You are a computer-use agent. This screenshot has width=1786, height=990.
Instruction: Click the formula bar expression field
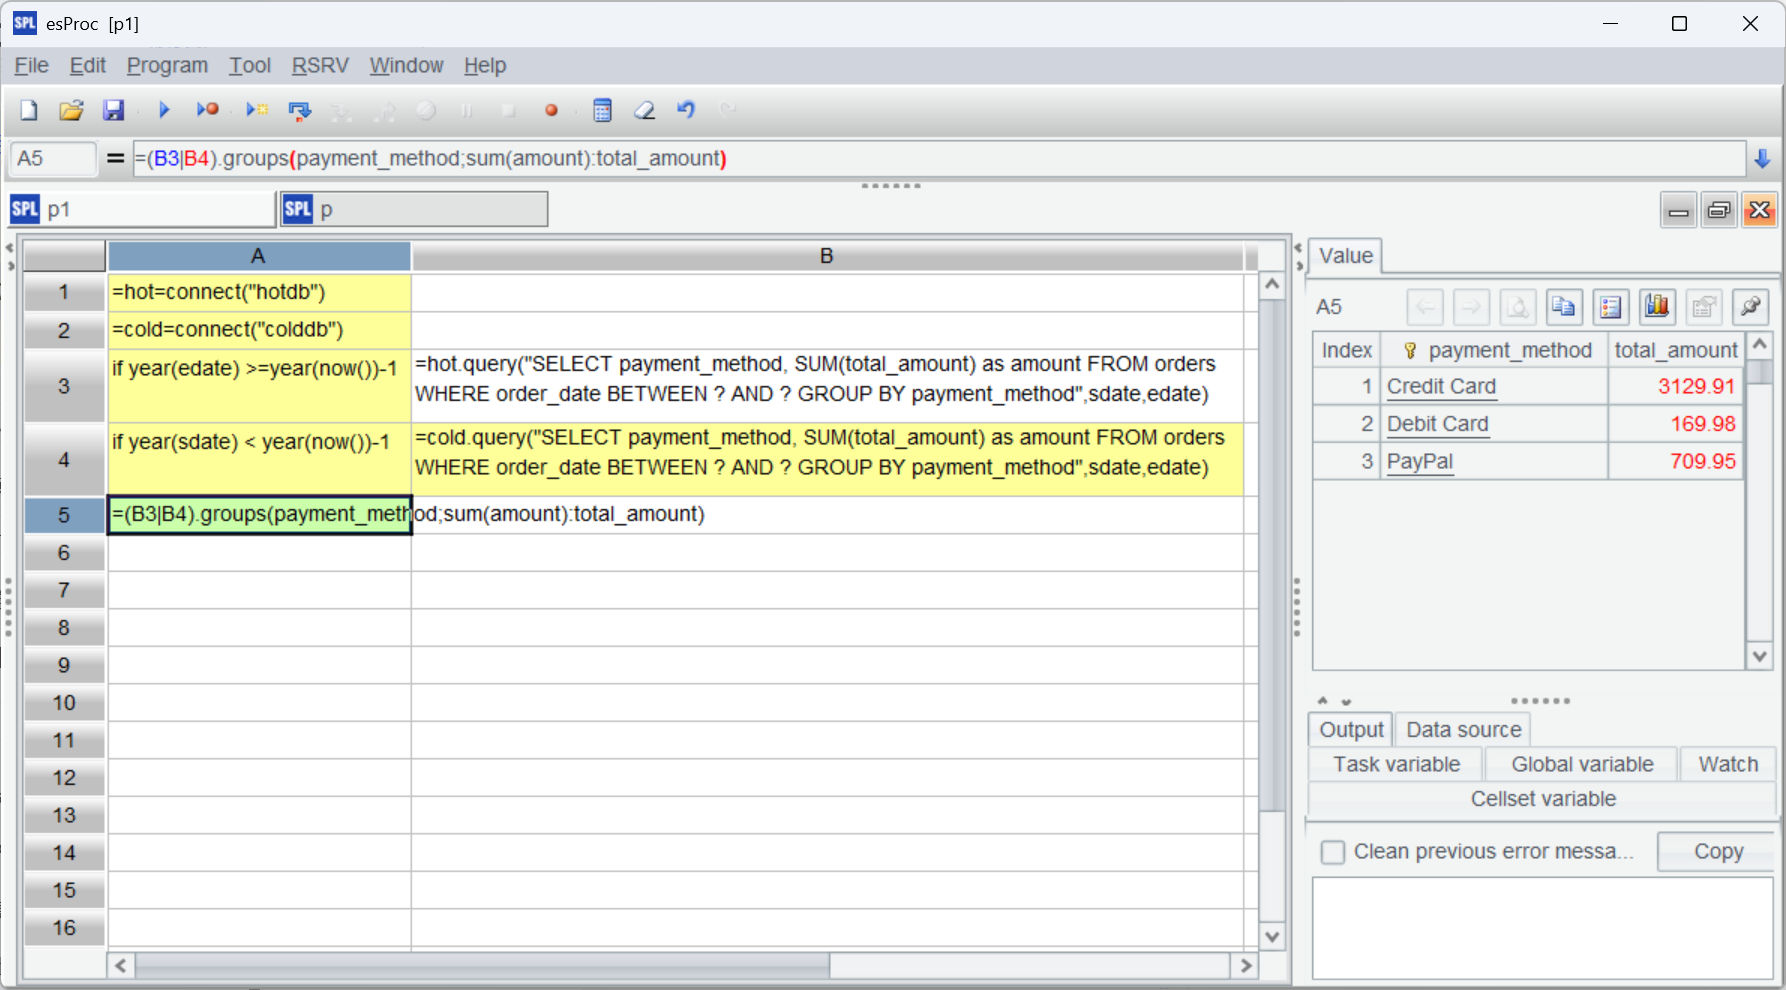coord(939,158)
